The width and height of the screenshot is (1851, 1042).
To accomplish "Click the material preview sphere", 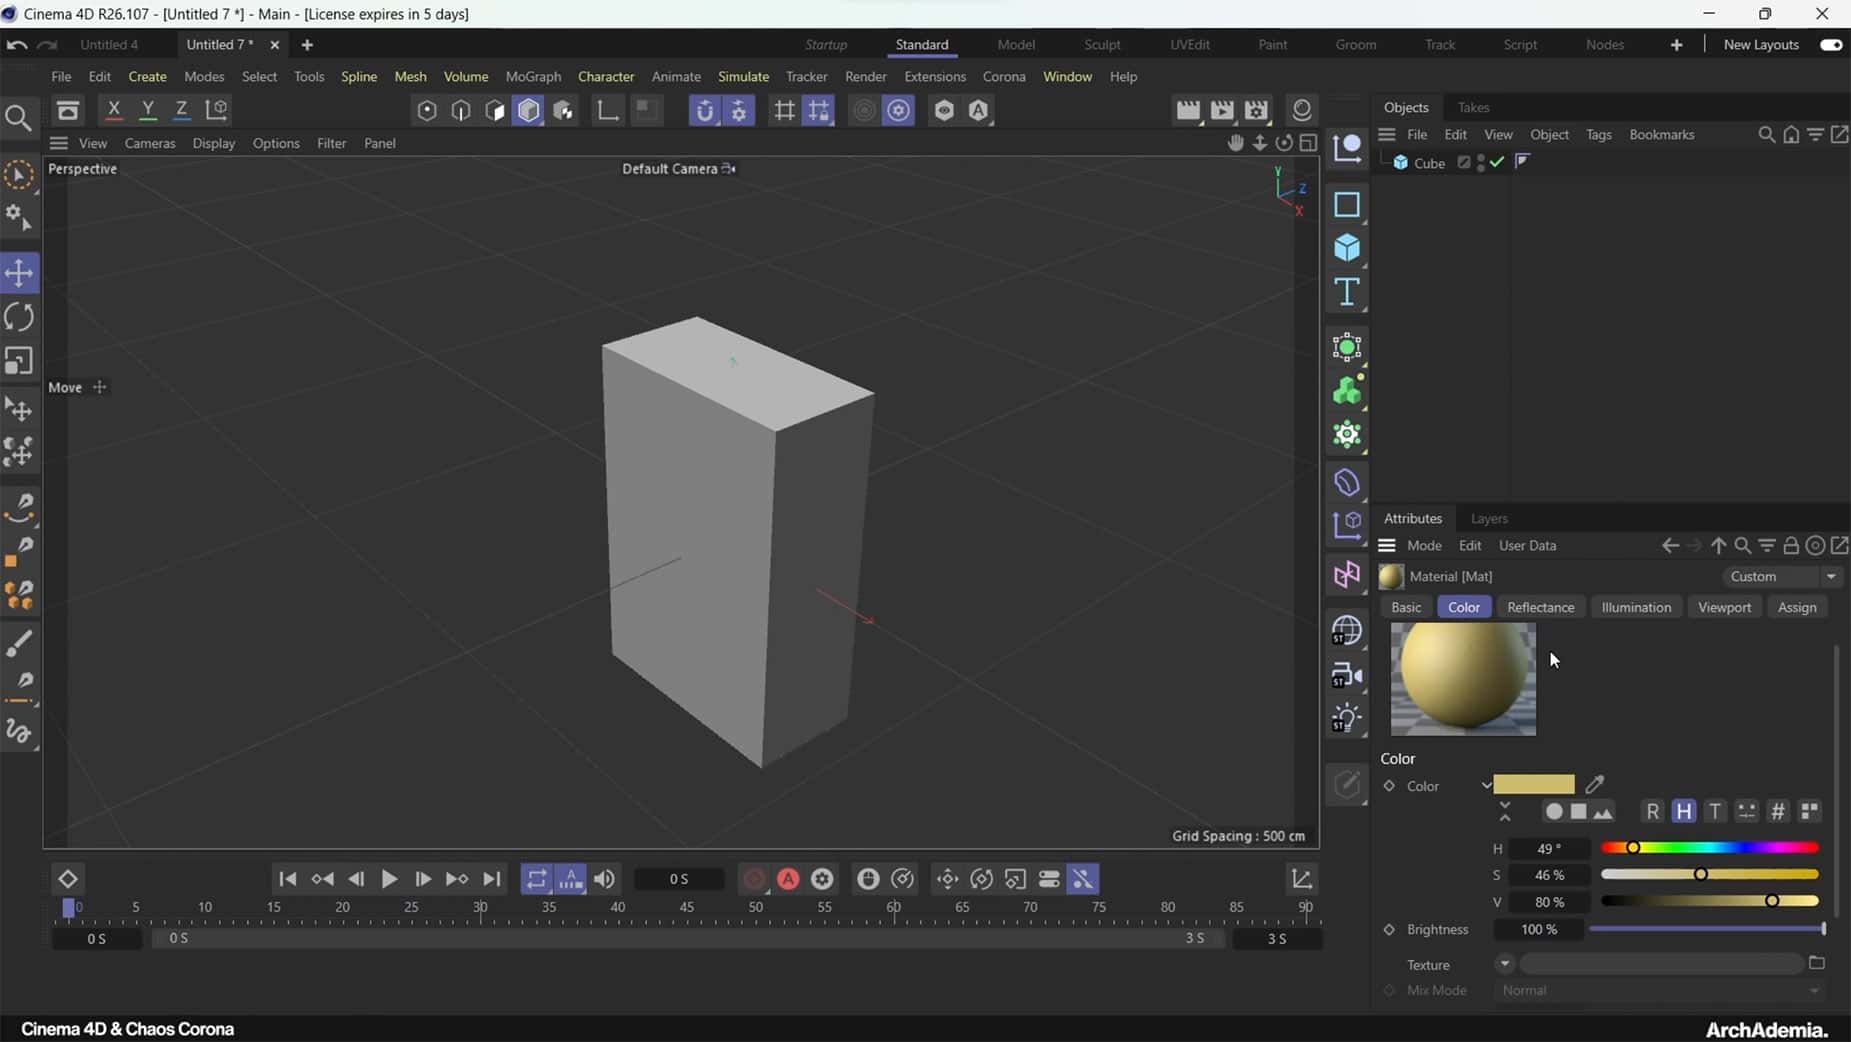I will pyautogui.click(x=1463, y=679).
